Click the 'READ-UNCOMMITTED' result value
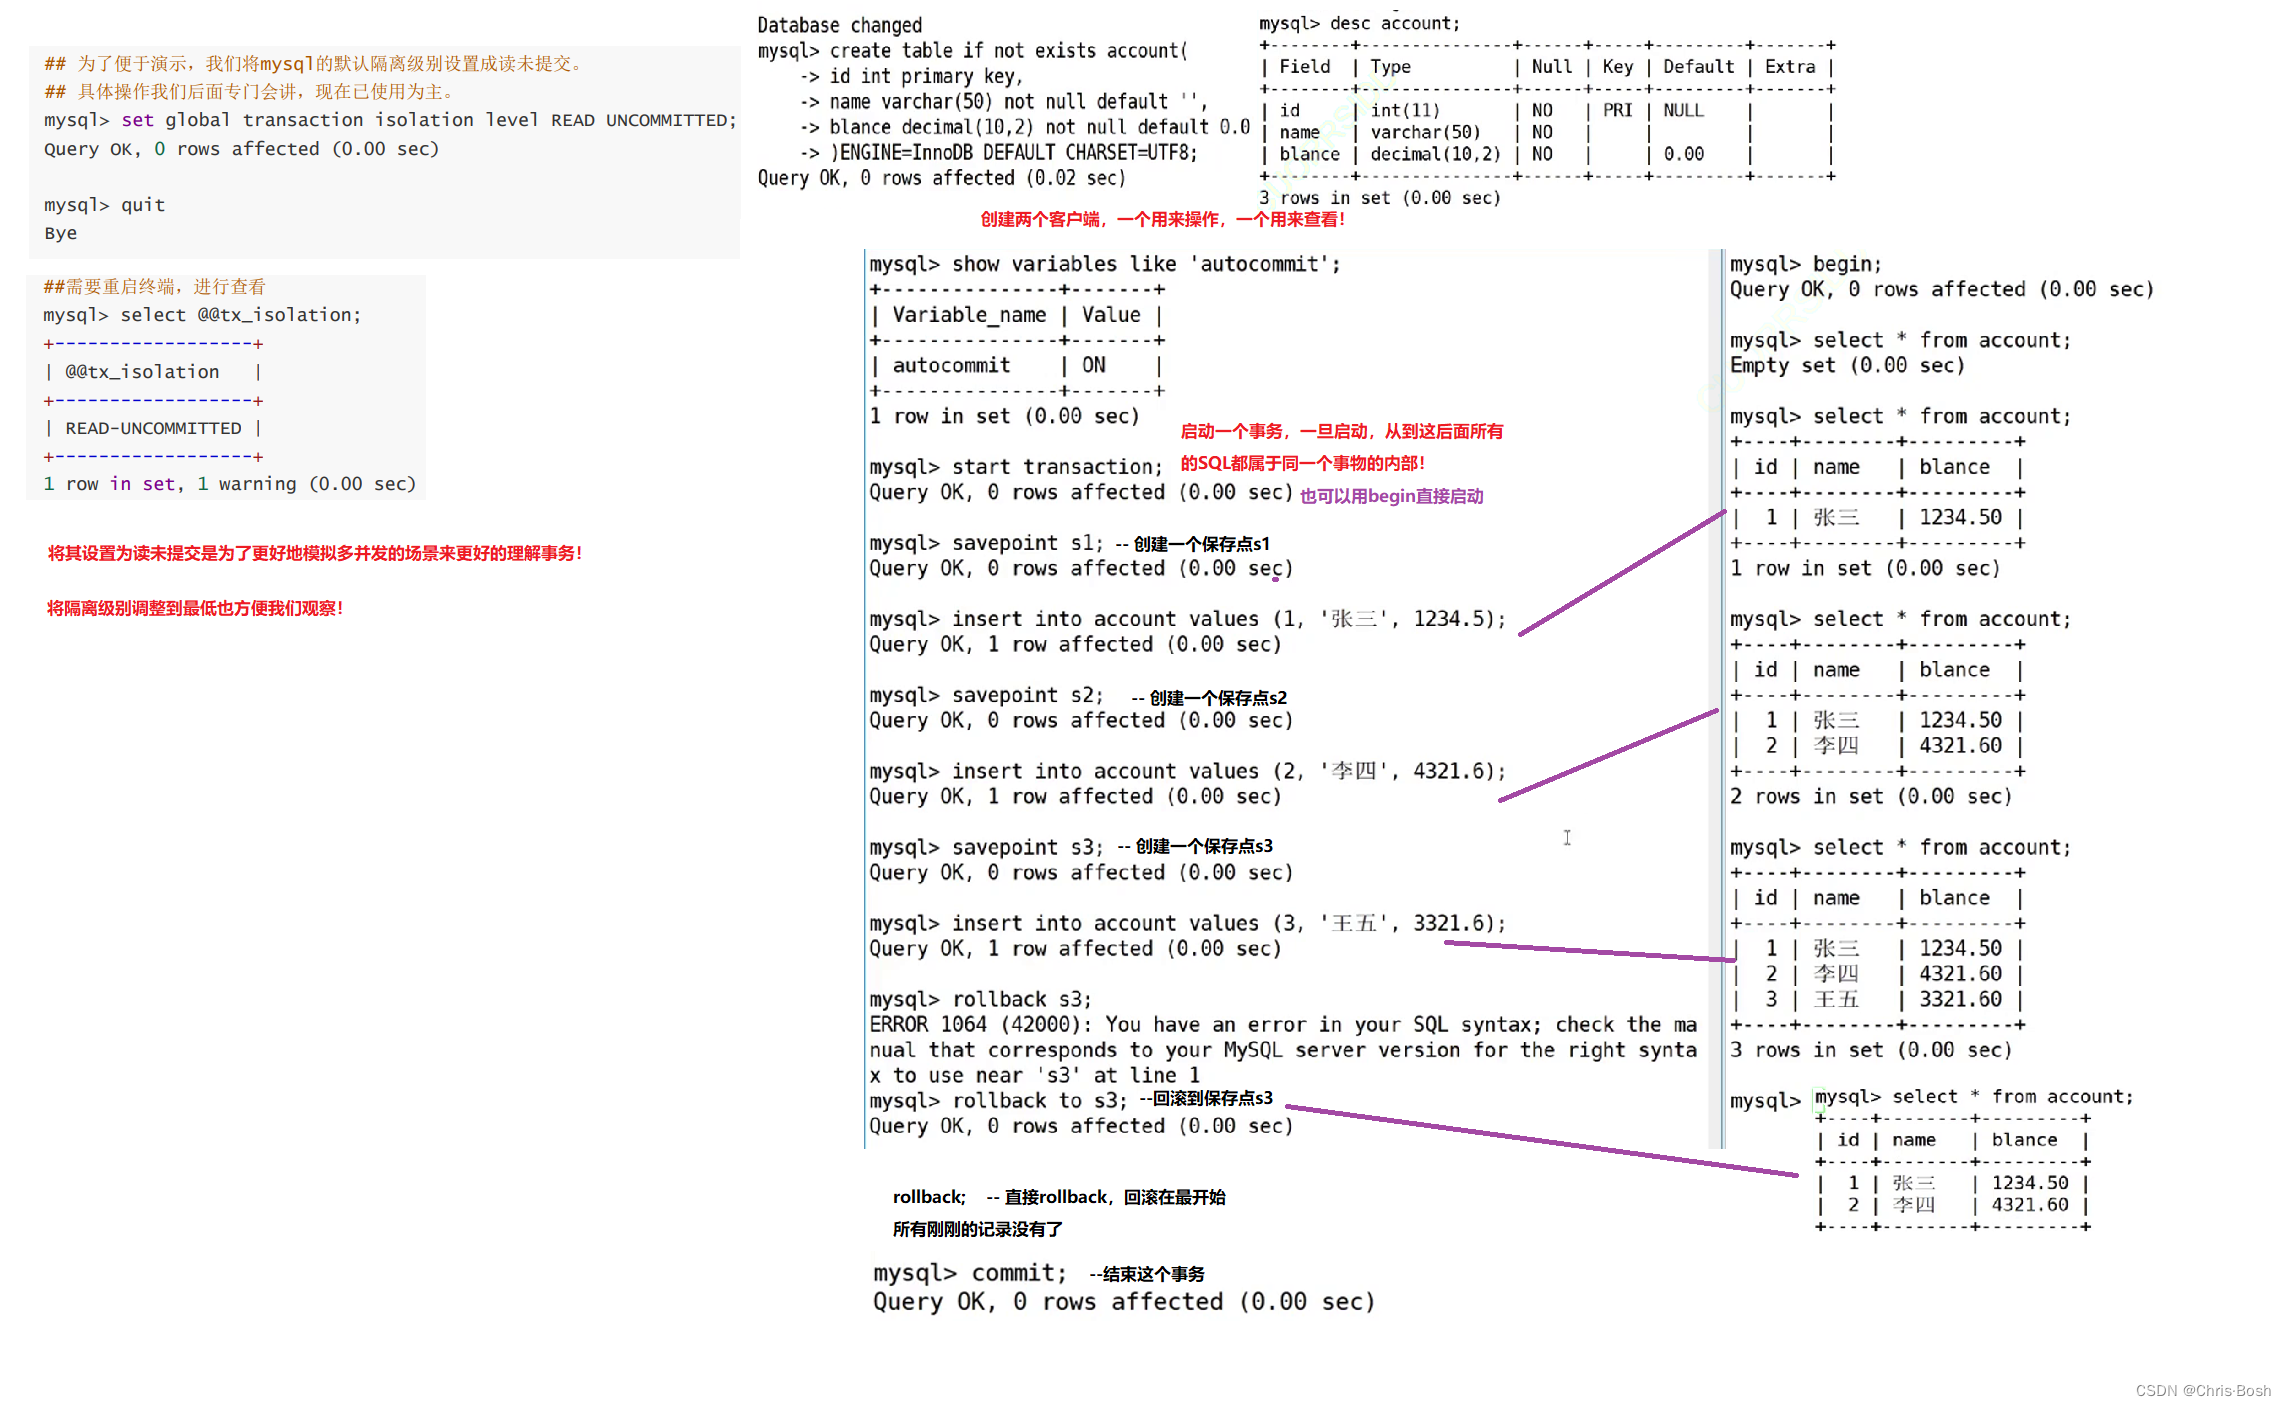Image resolution: width=2286 pixels, height=1406 pixels. [153, 428]
